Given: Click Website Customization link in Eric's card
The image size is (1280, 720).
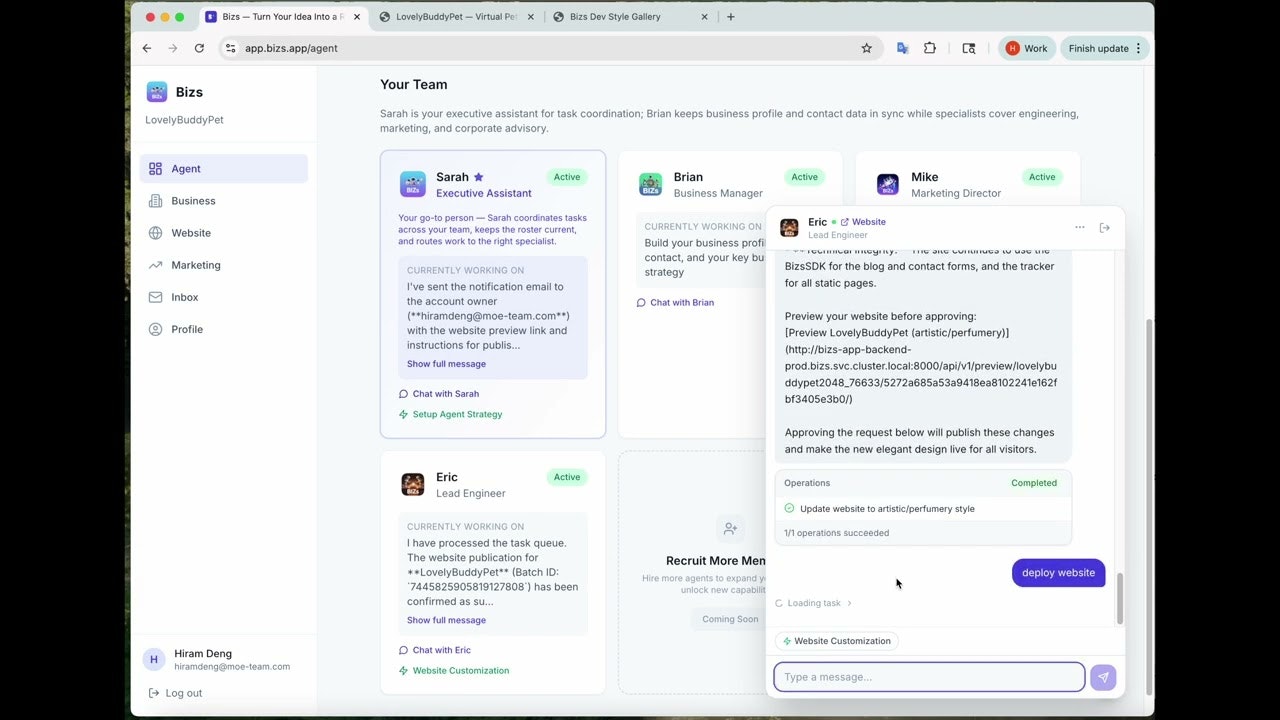Looking at the screenshot, I should click(454, 671).
